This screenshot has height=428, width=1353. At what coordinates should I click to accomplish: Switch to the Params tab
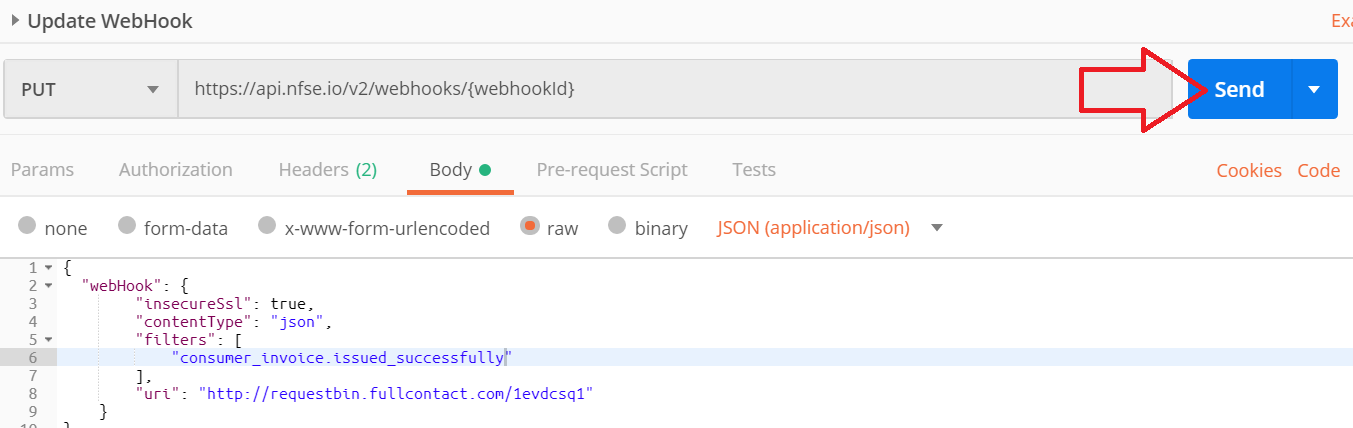[42, 170]
